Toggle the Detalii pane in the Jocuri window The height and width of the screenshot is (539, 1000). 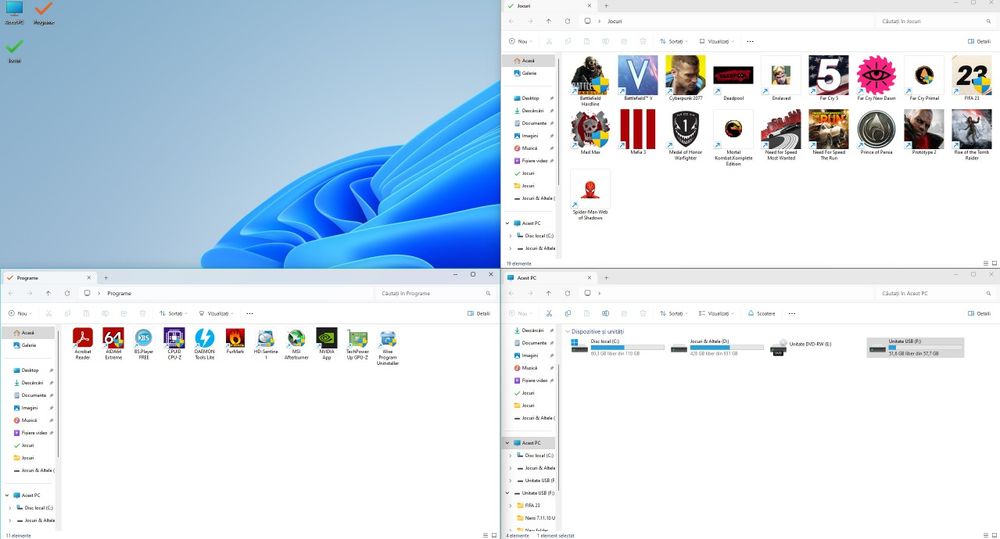click(x=979, y=41)
